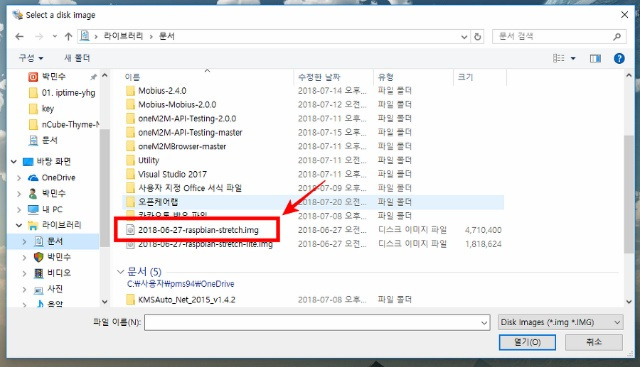Select OneDrive cloud icon in sidebar

coord(33,178)
